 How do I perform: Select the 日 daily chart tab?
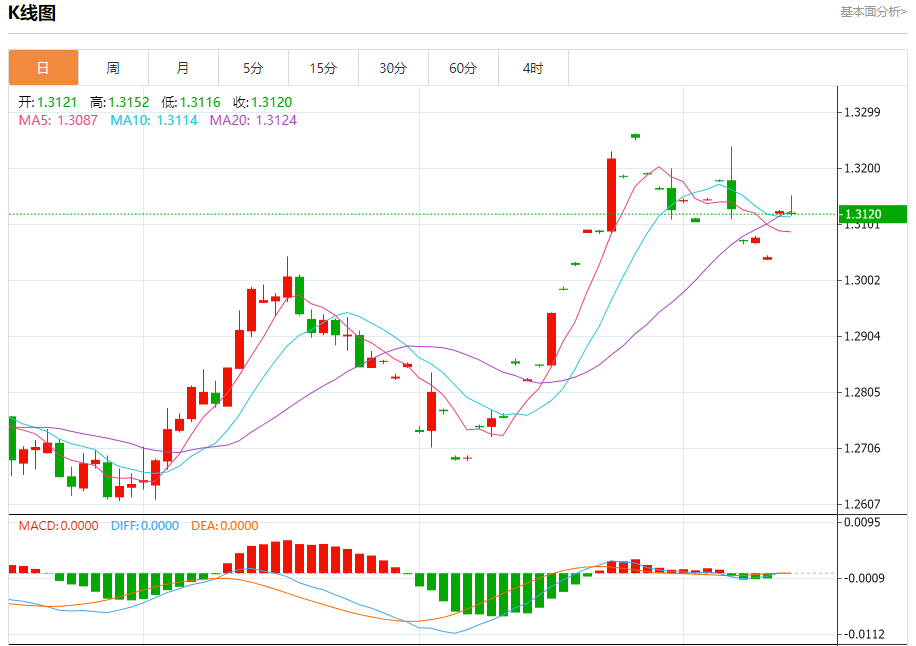click(43, 68)
